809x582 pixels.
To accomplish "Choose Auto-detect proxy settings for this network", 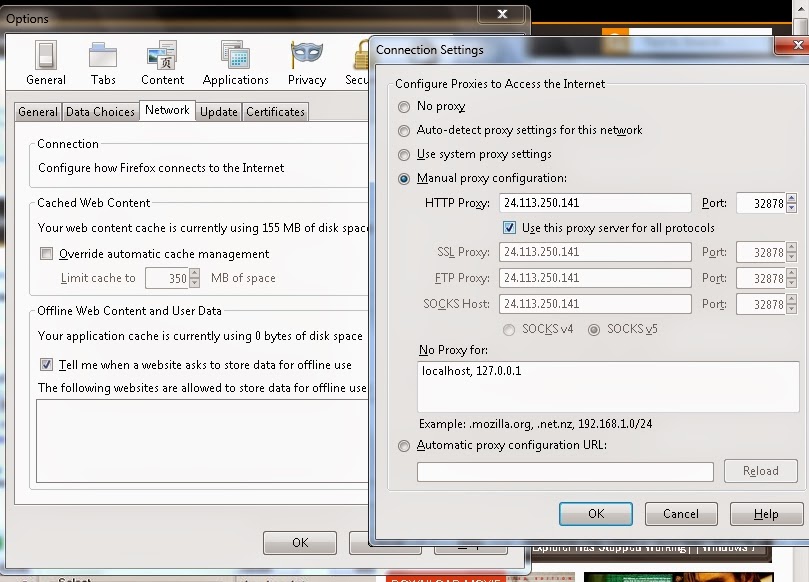I will click(404, 131).
